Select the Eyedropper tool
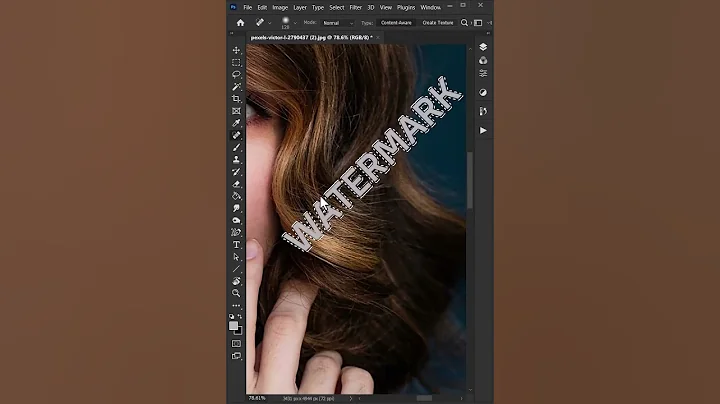 pyautogui.click(x=236, y=123)
